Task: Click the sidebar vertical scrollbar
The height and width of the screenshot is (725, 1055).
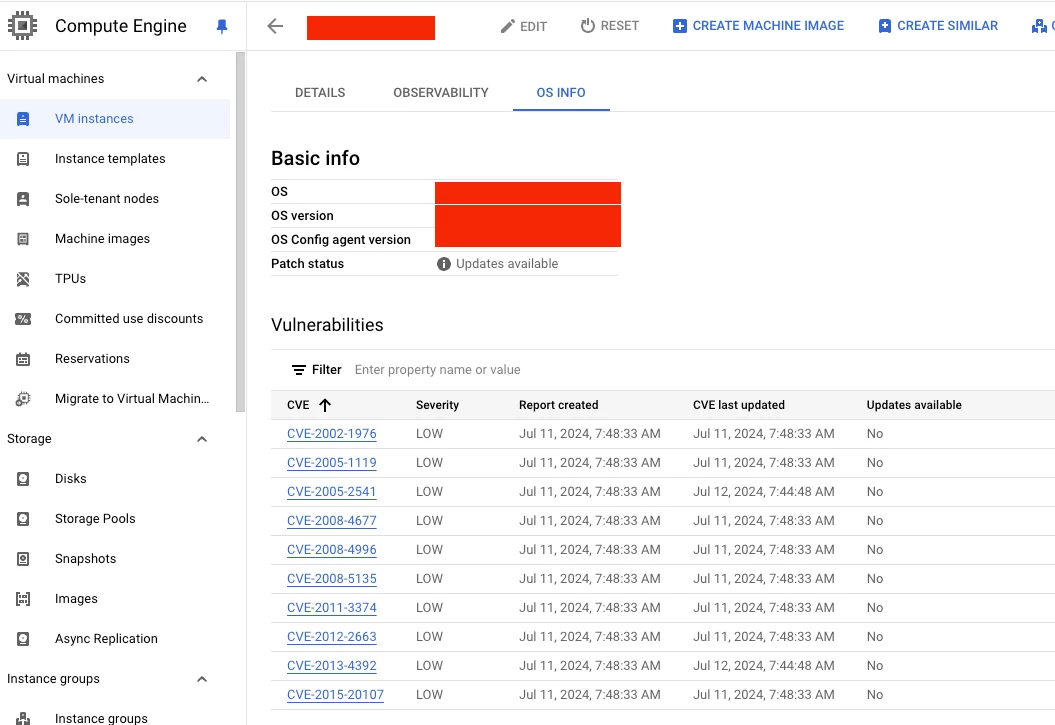Action: 240,232
